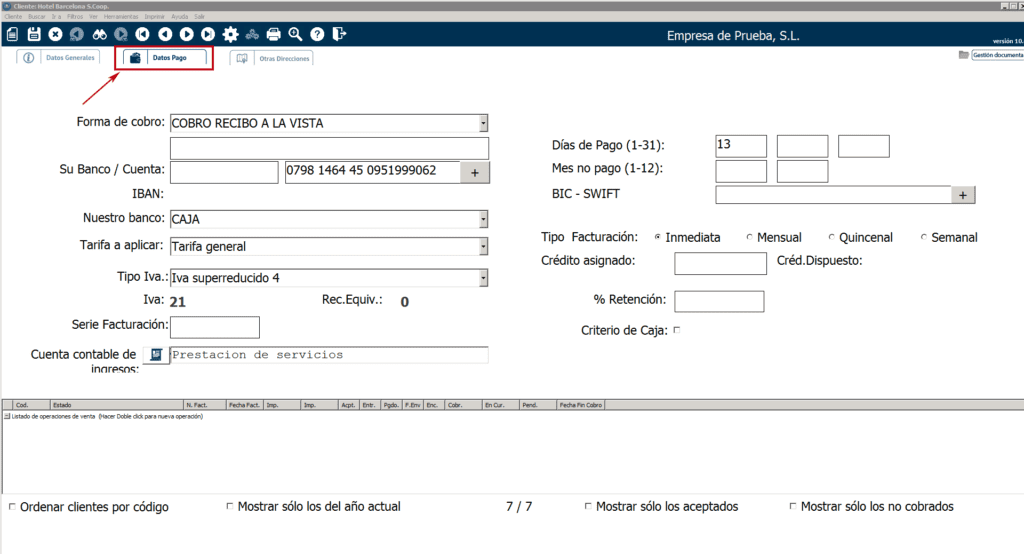
Task: Enable the Criterio de Caja checkbox
Action: (677, 330)
